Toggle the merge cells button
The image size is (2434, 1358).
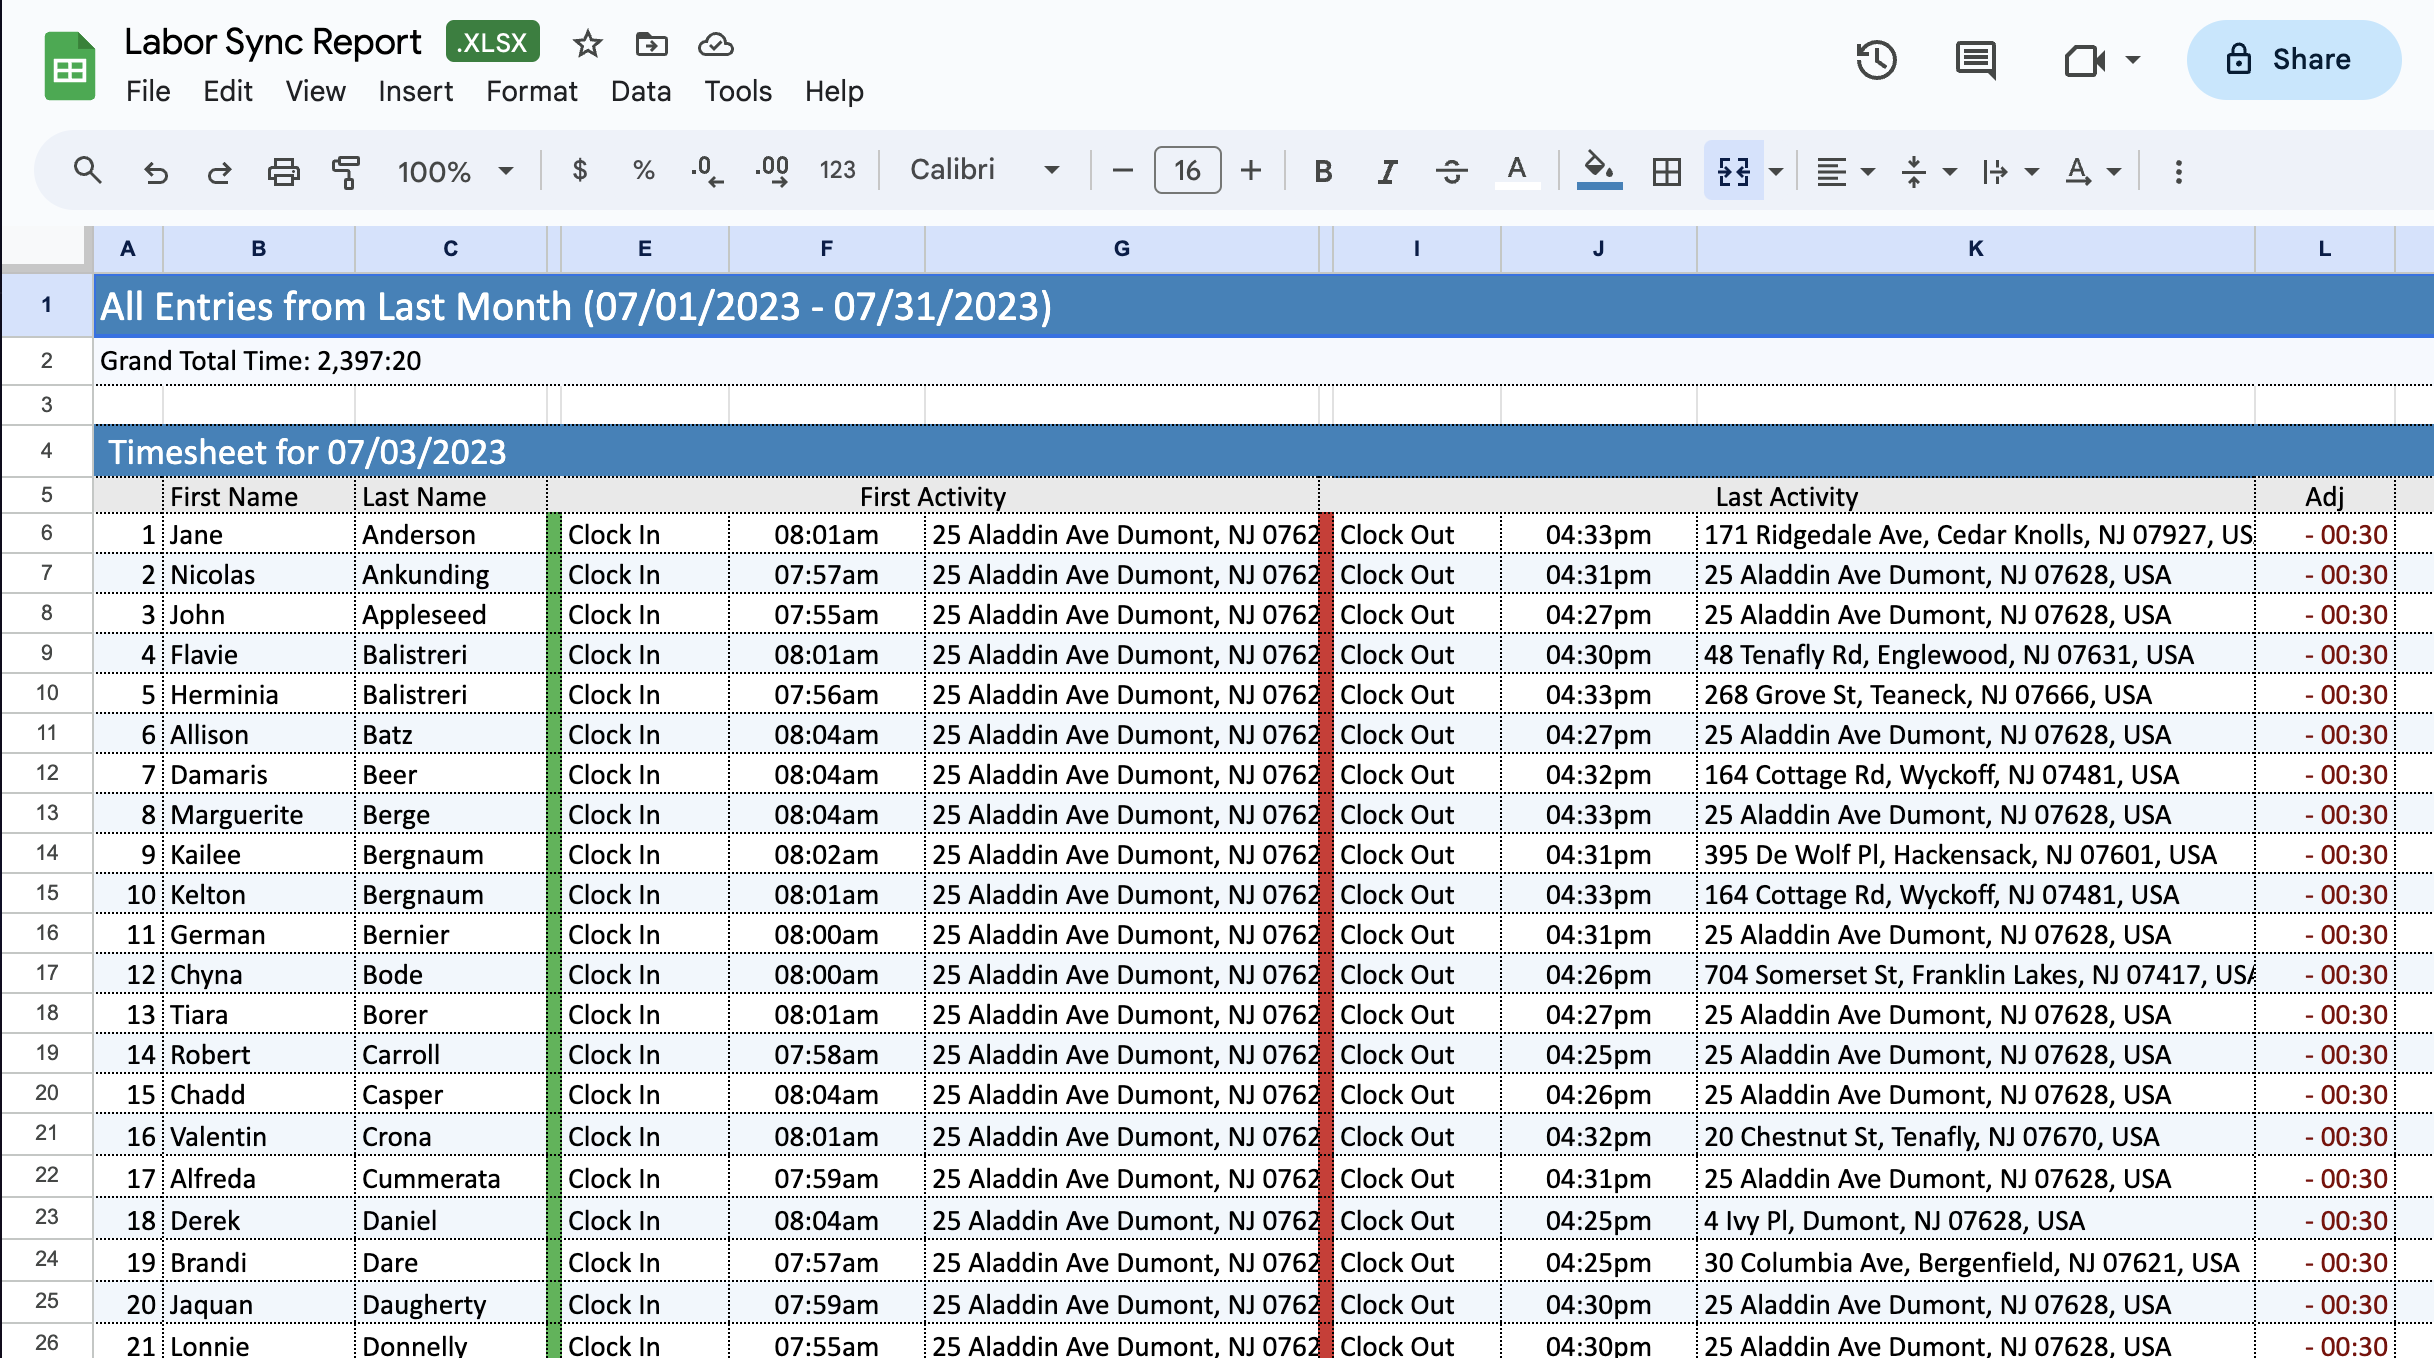coord(1734,172)
